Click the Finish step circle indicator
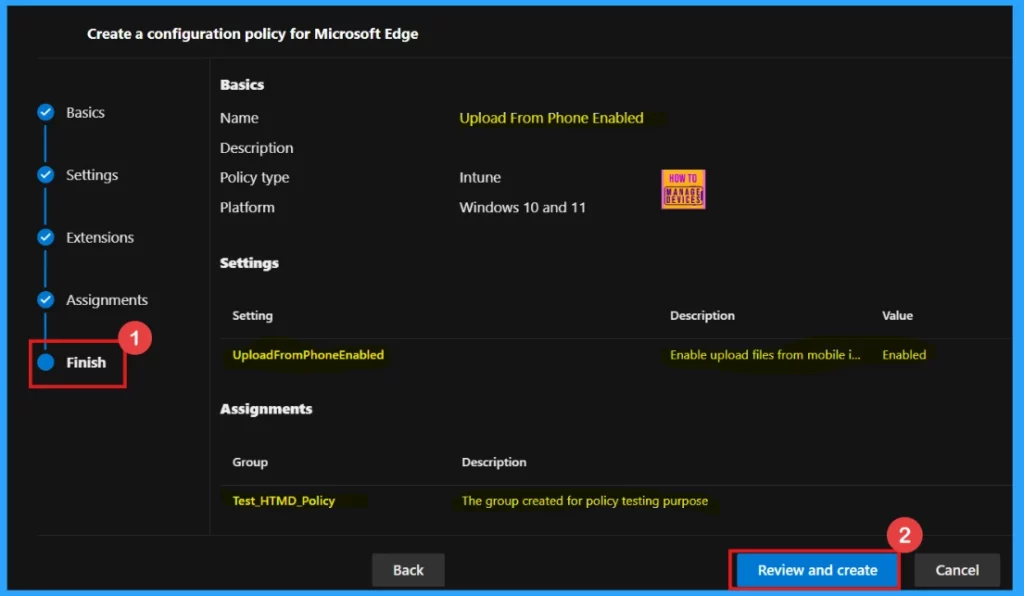The image size is (1024, 596). 46,362
